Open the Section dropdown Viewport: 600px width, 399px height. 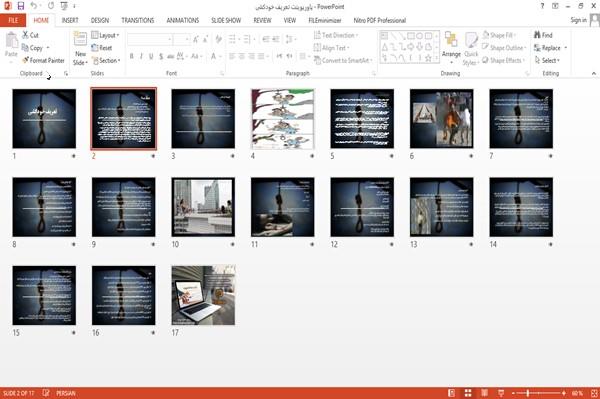pos(106,60)
